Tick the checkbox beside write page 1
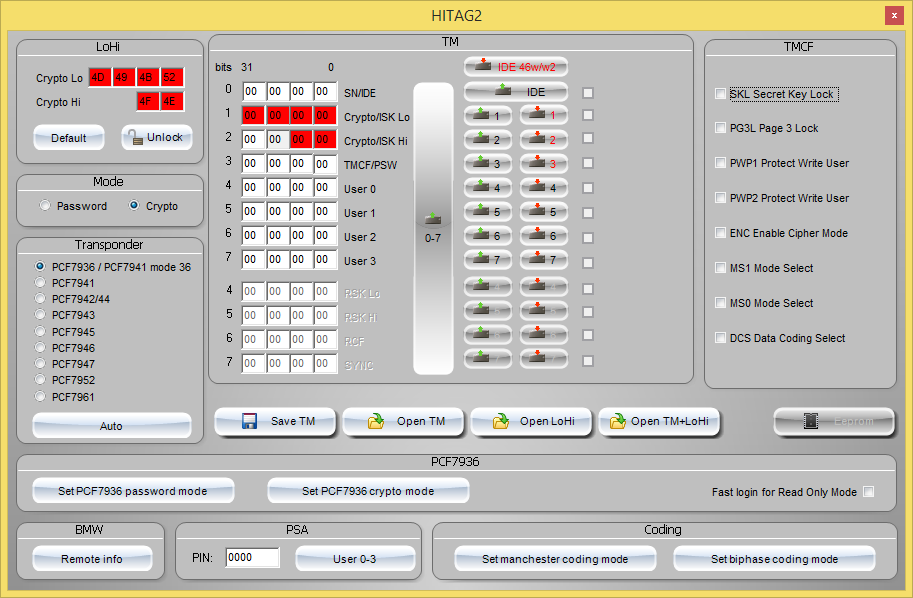The image size is (913, 598). click(588, 115)
